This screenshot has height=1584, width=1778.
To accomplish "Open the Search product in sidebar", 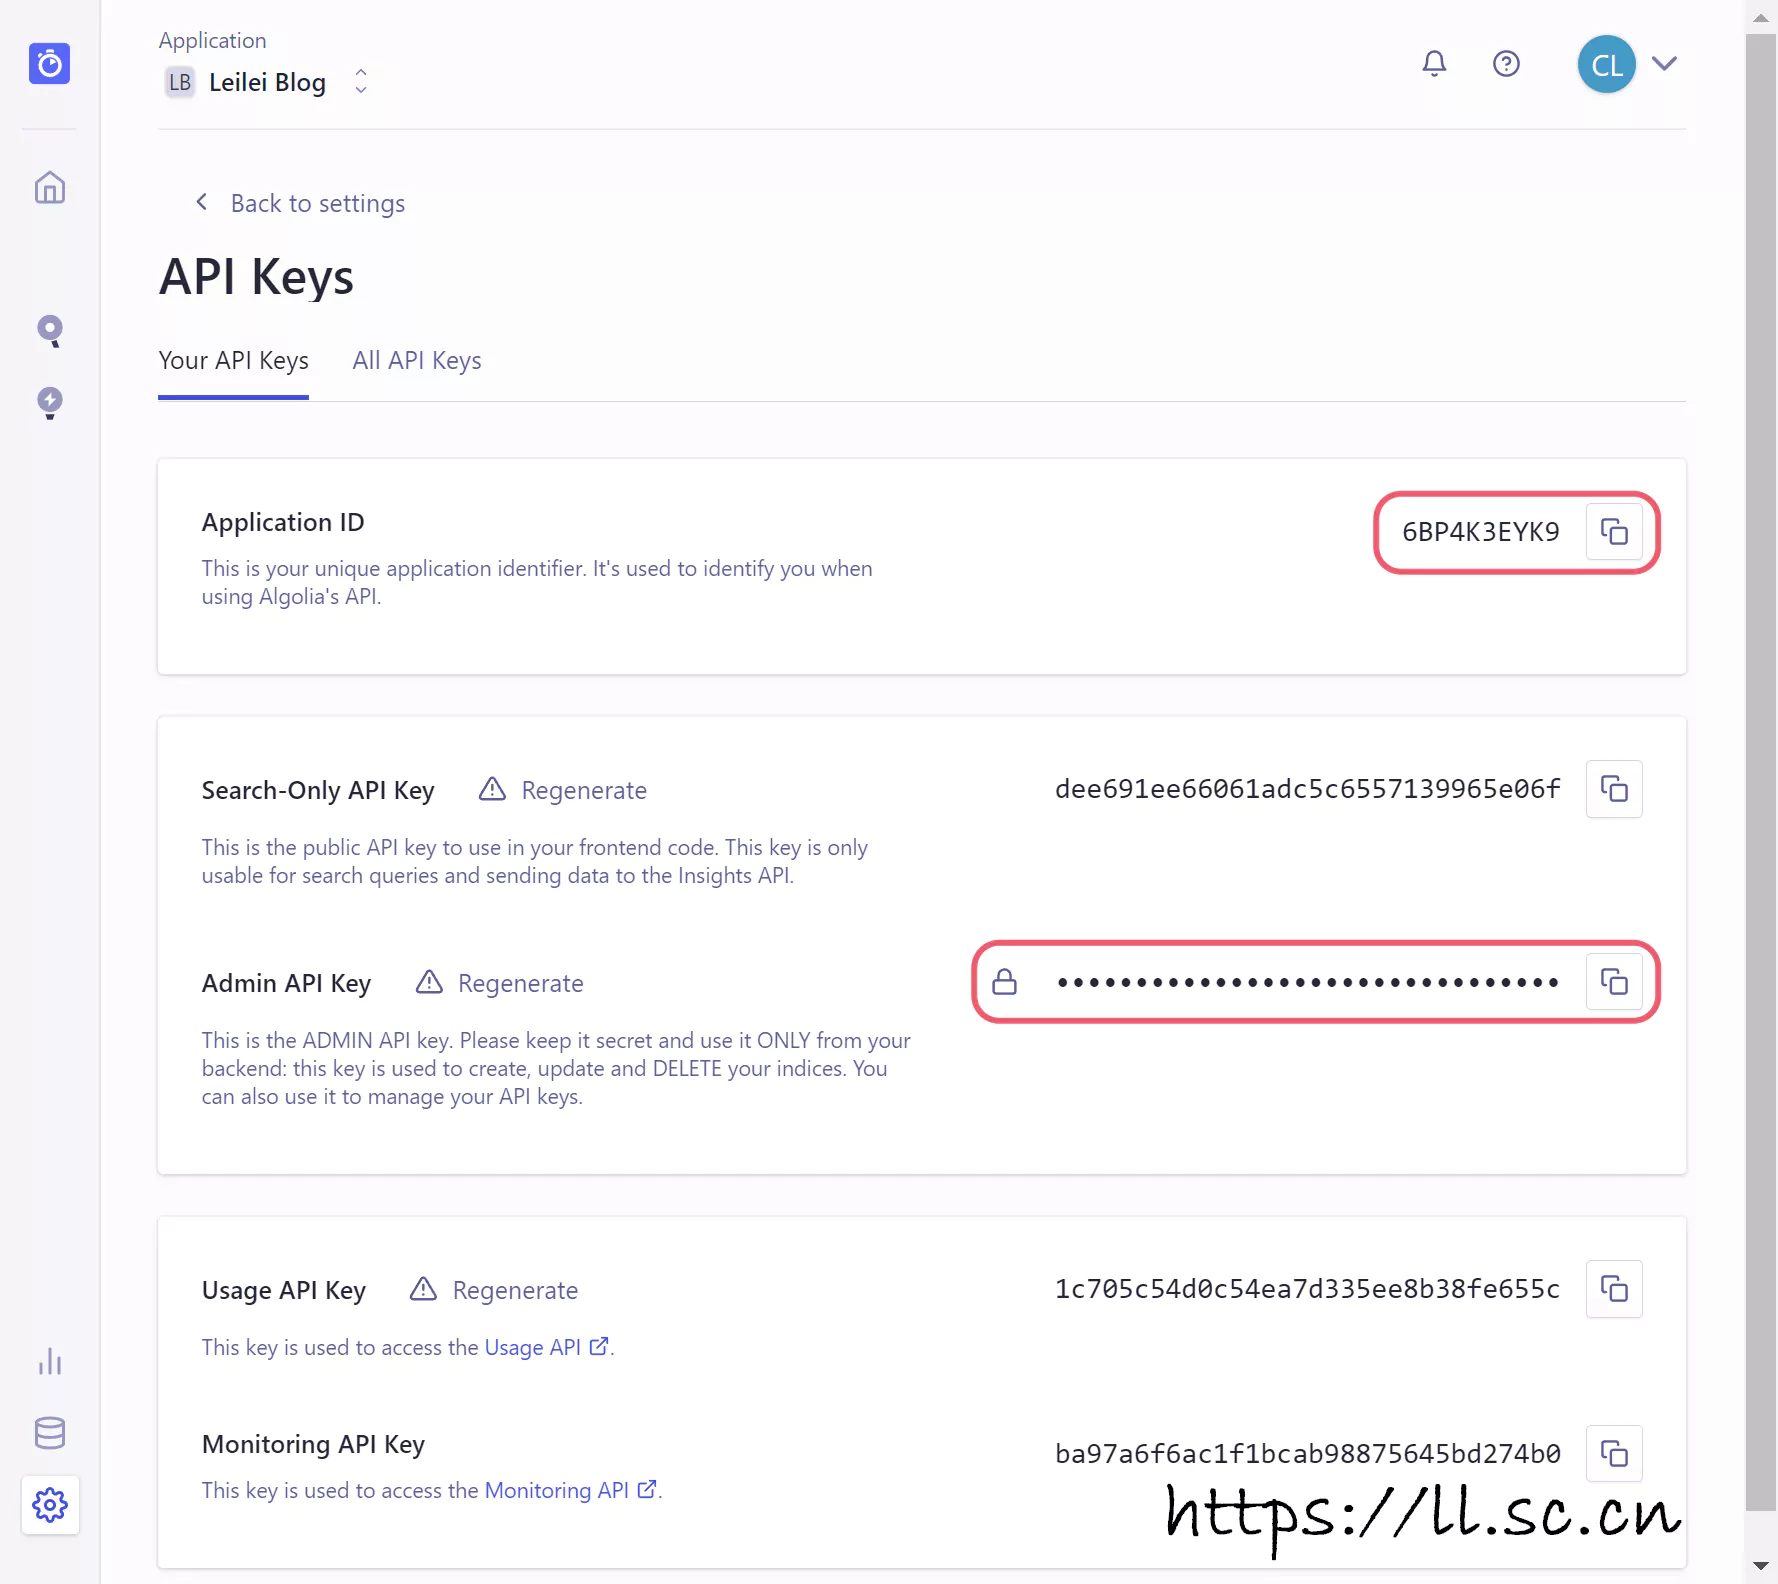I will coord(50,331).
